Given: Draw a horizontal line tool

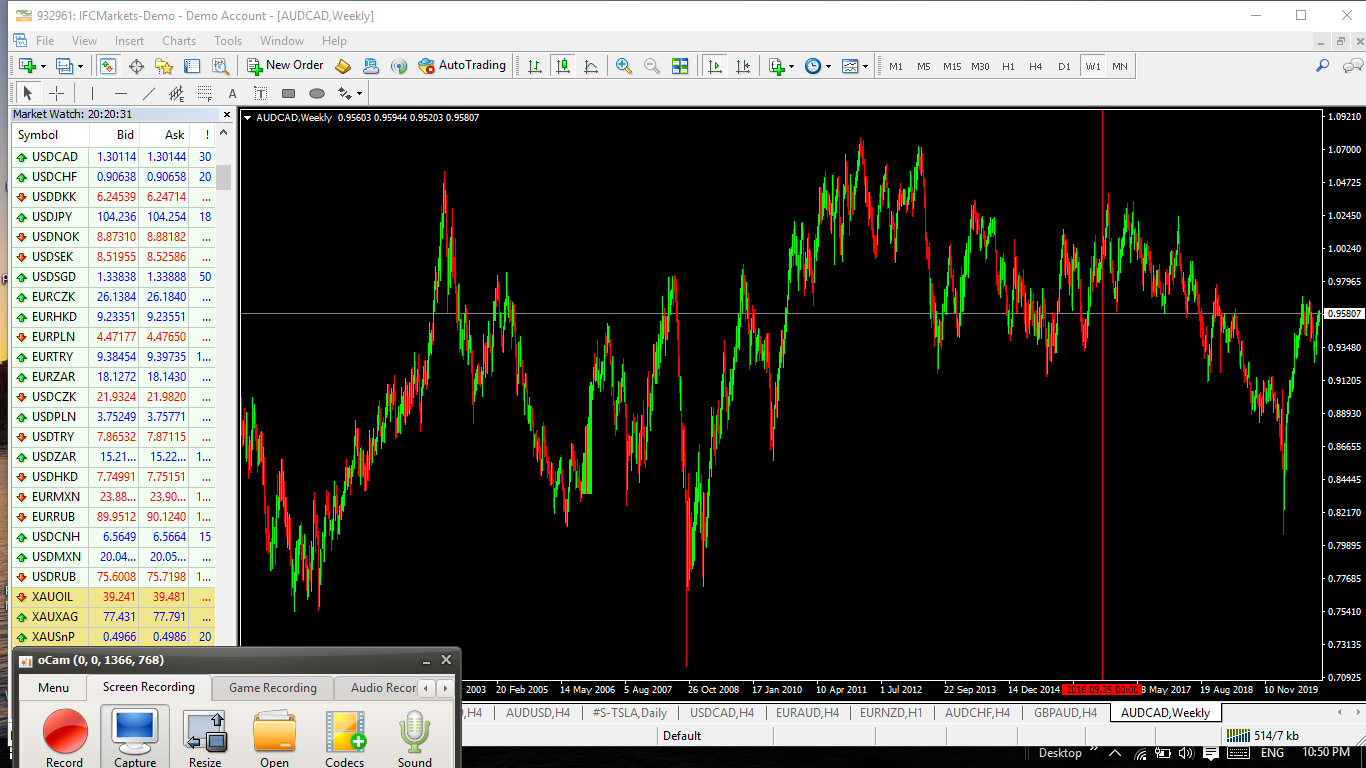Looking at the screenshot, I should point(120,93).
